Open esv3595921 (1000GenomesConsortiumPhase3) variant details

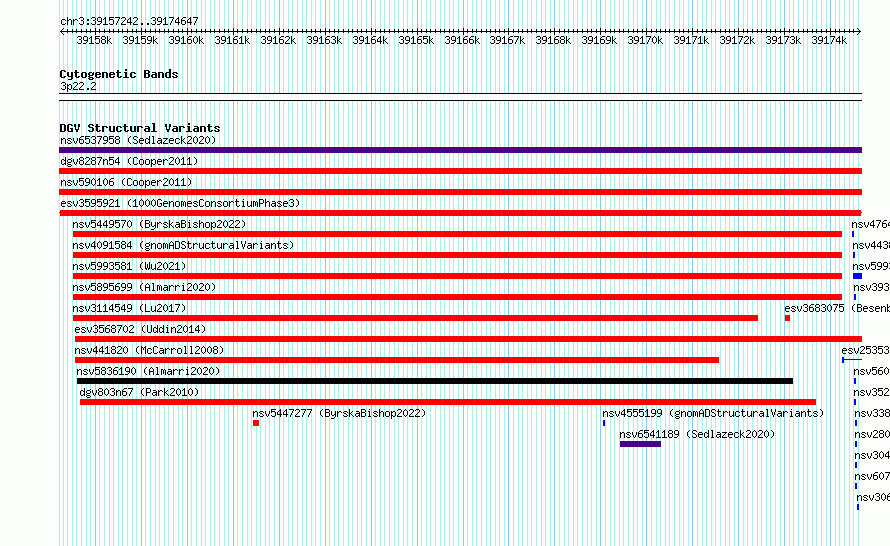point(179,203)
